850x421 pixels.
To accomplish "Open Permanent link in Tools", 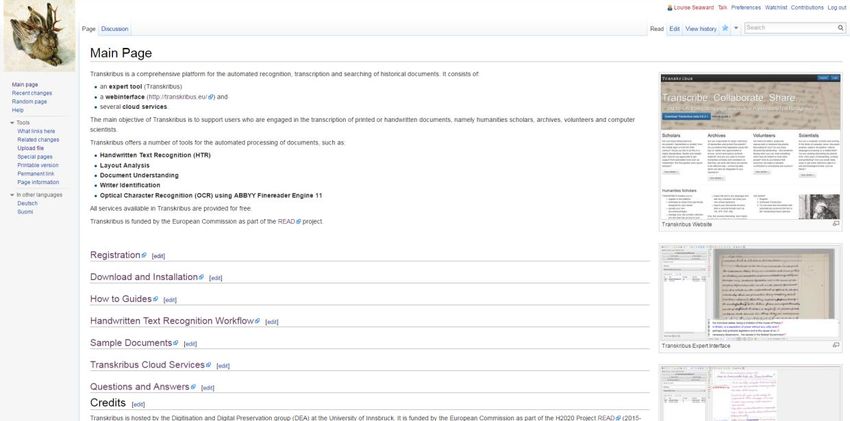I will (x=36, y=174).
